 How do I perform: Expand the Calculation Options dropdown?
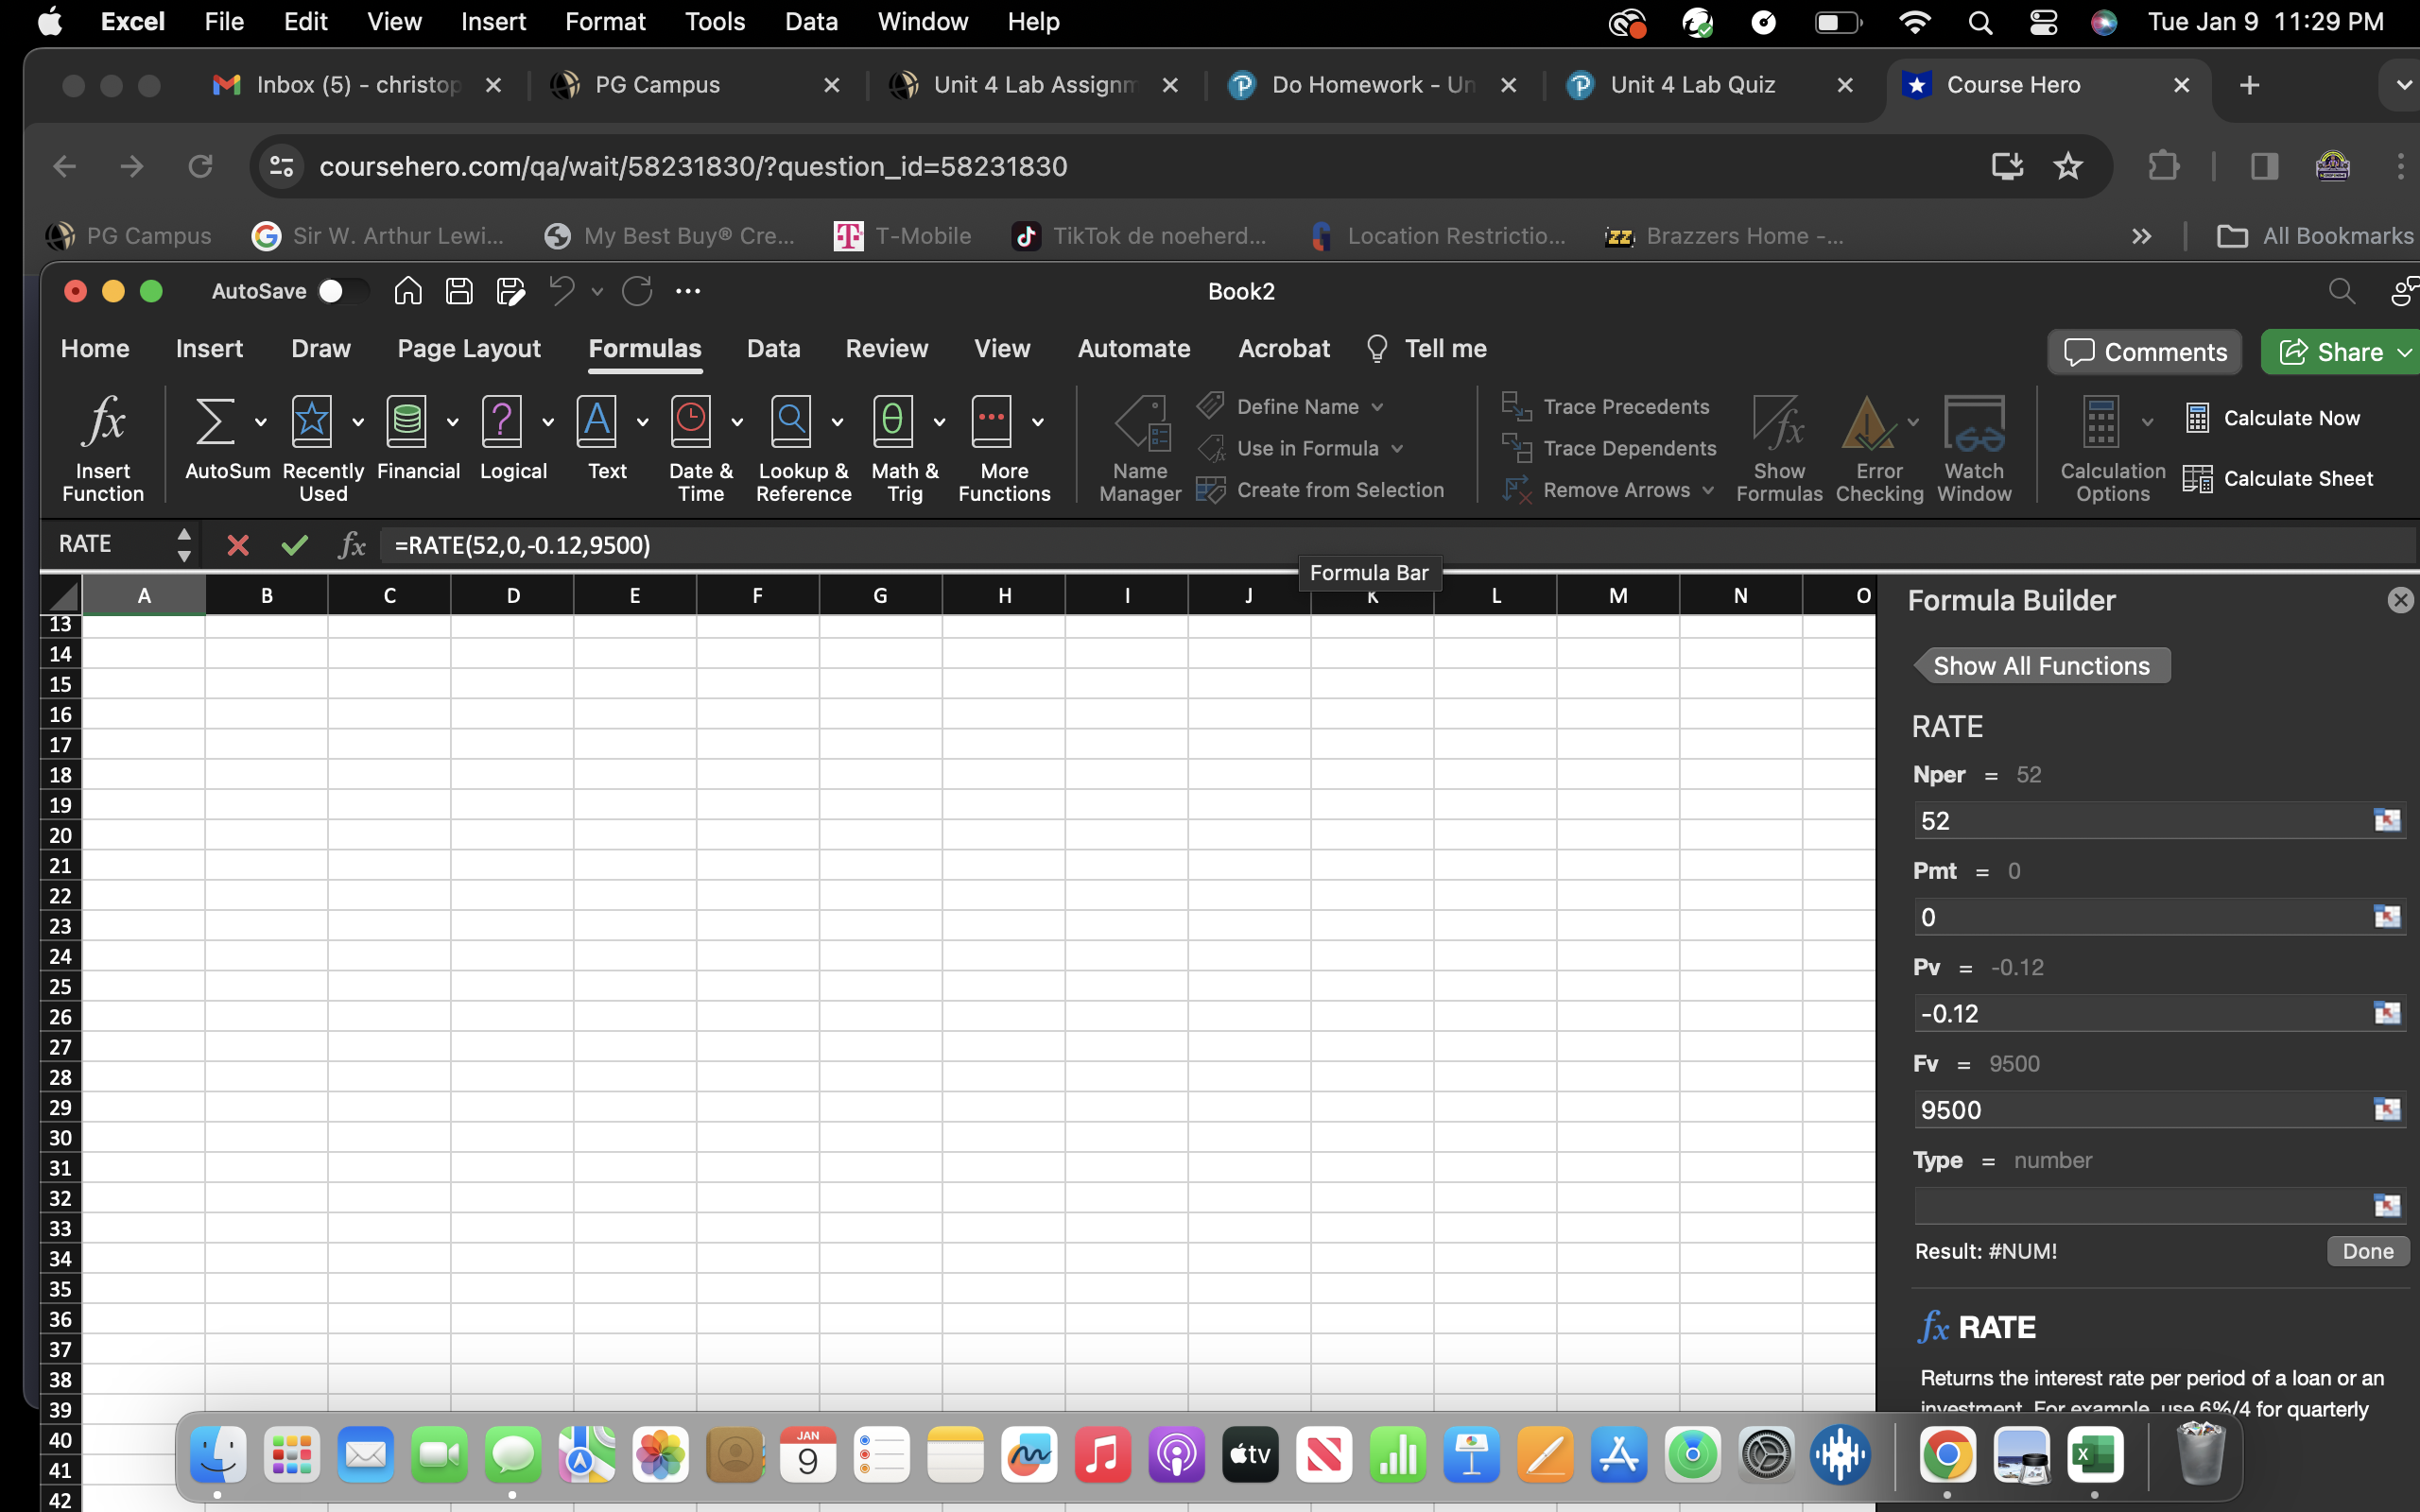point(2146,421)
